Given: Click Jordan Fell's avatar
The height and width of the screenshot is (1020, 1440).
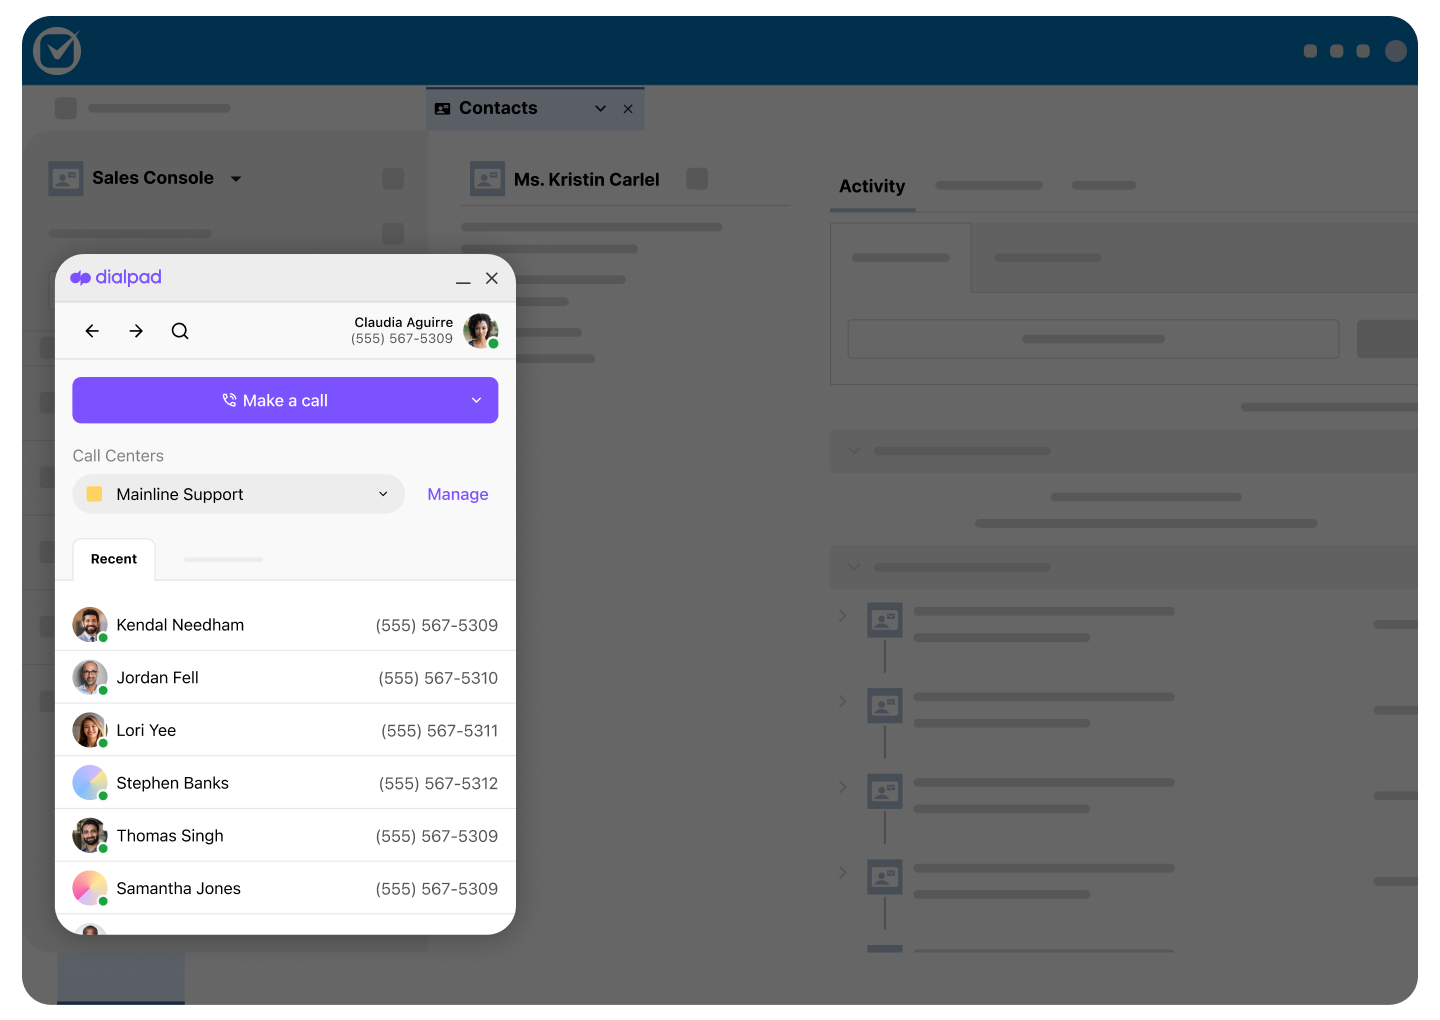Looking at the screenshot, I should tap(90, 678).
